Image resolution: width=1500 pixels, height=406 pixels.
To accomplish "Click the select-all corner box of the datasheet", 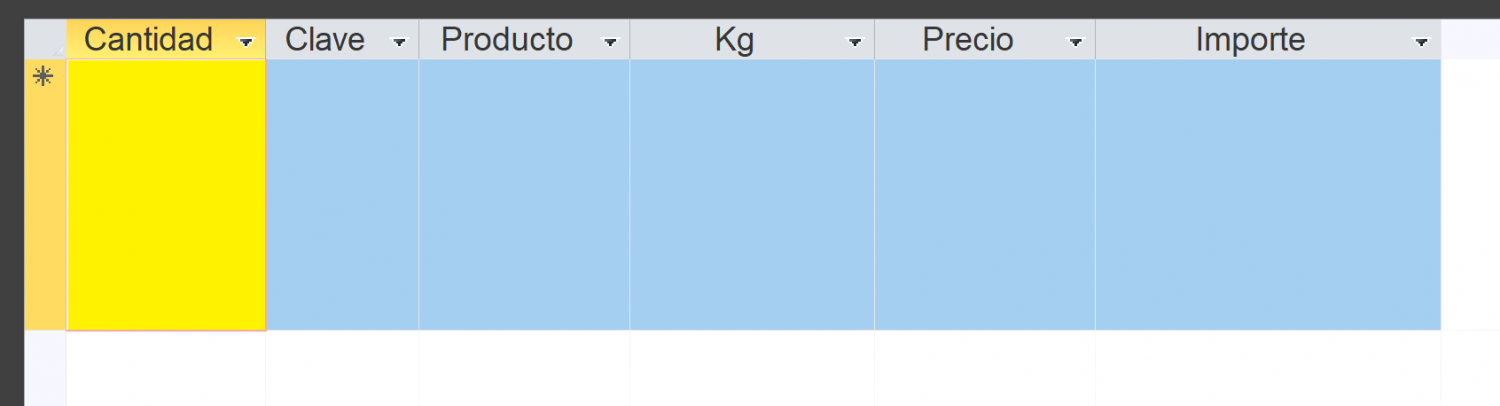I will (45, 39).
